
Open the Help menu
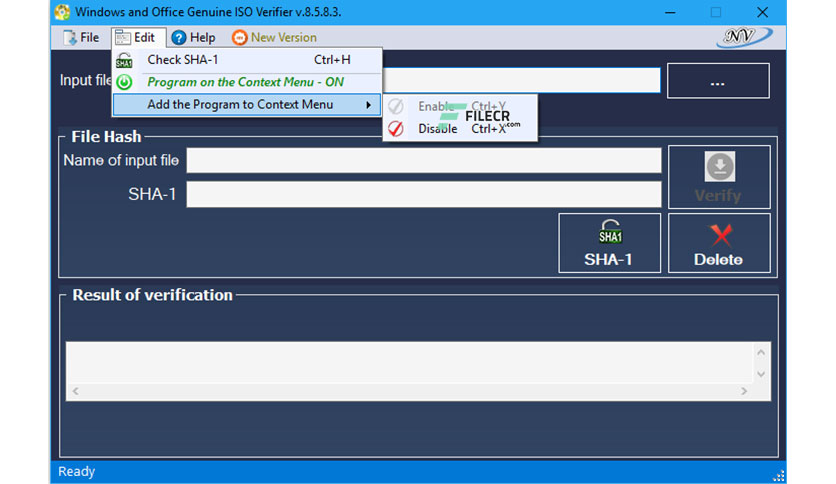pyautogui.click(x=193, y=37)
